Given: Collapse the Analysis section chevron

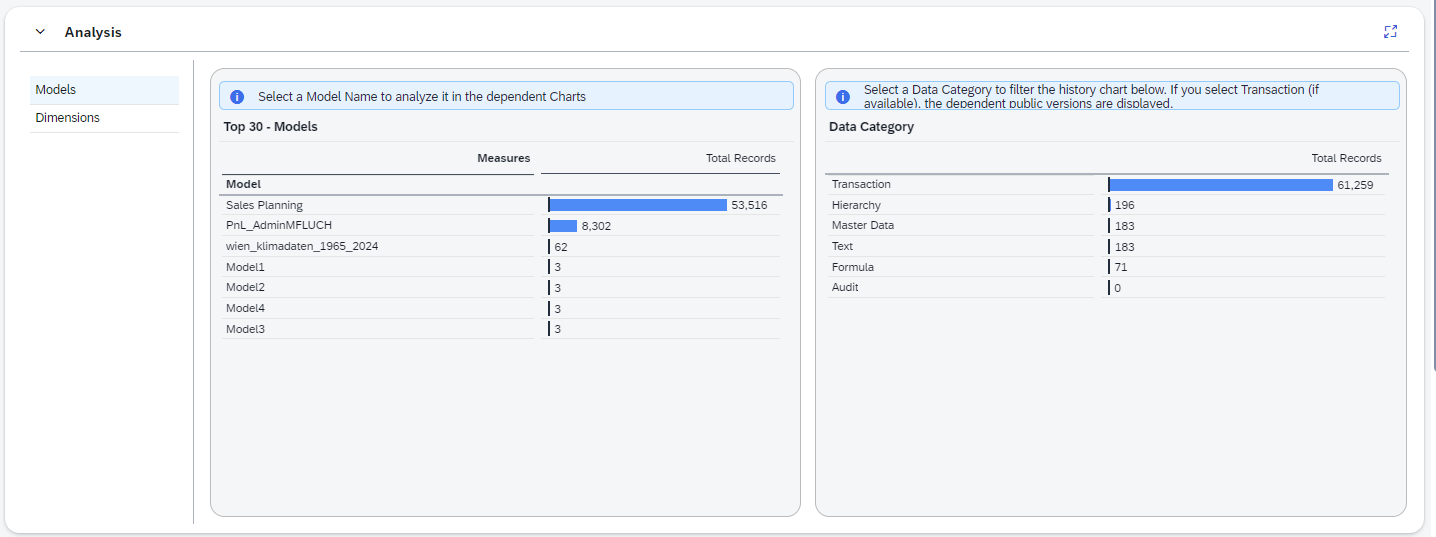Looking at the screenshot, I should (40, 32).
